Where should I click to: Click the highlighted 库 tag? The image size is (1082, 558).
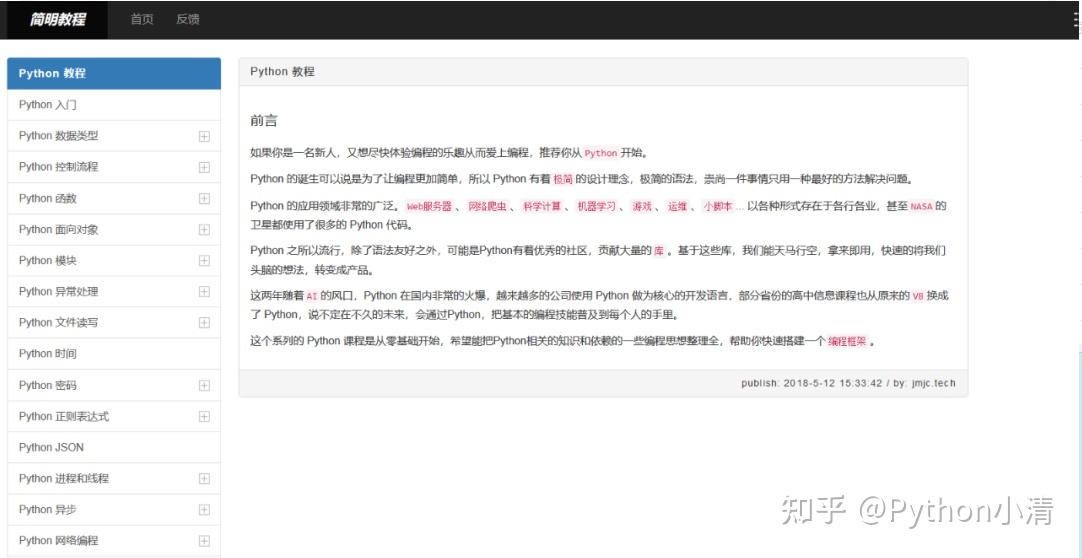[x=659, y=252]
